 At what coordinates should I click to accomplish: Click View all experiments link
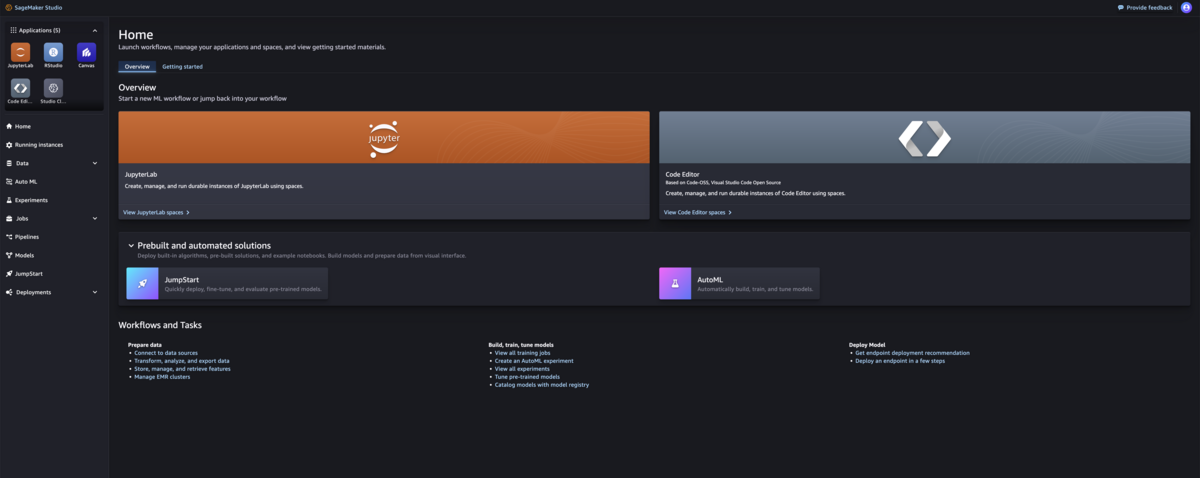tap(522, 369)
